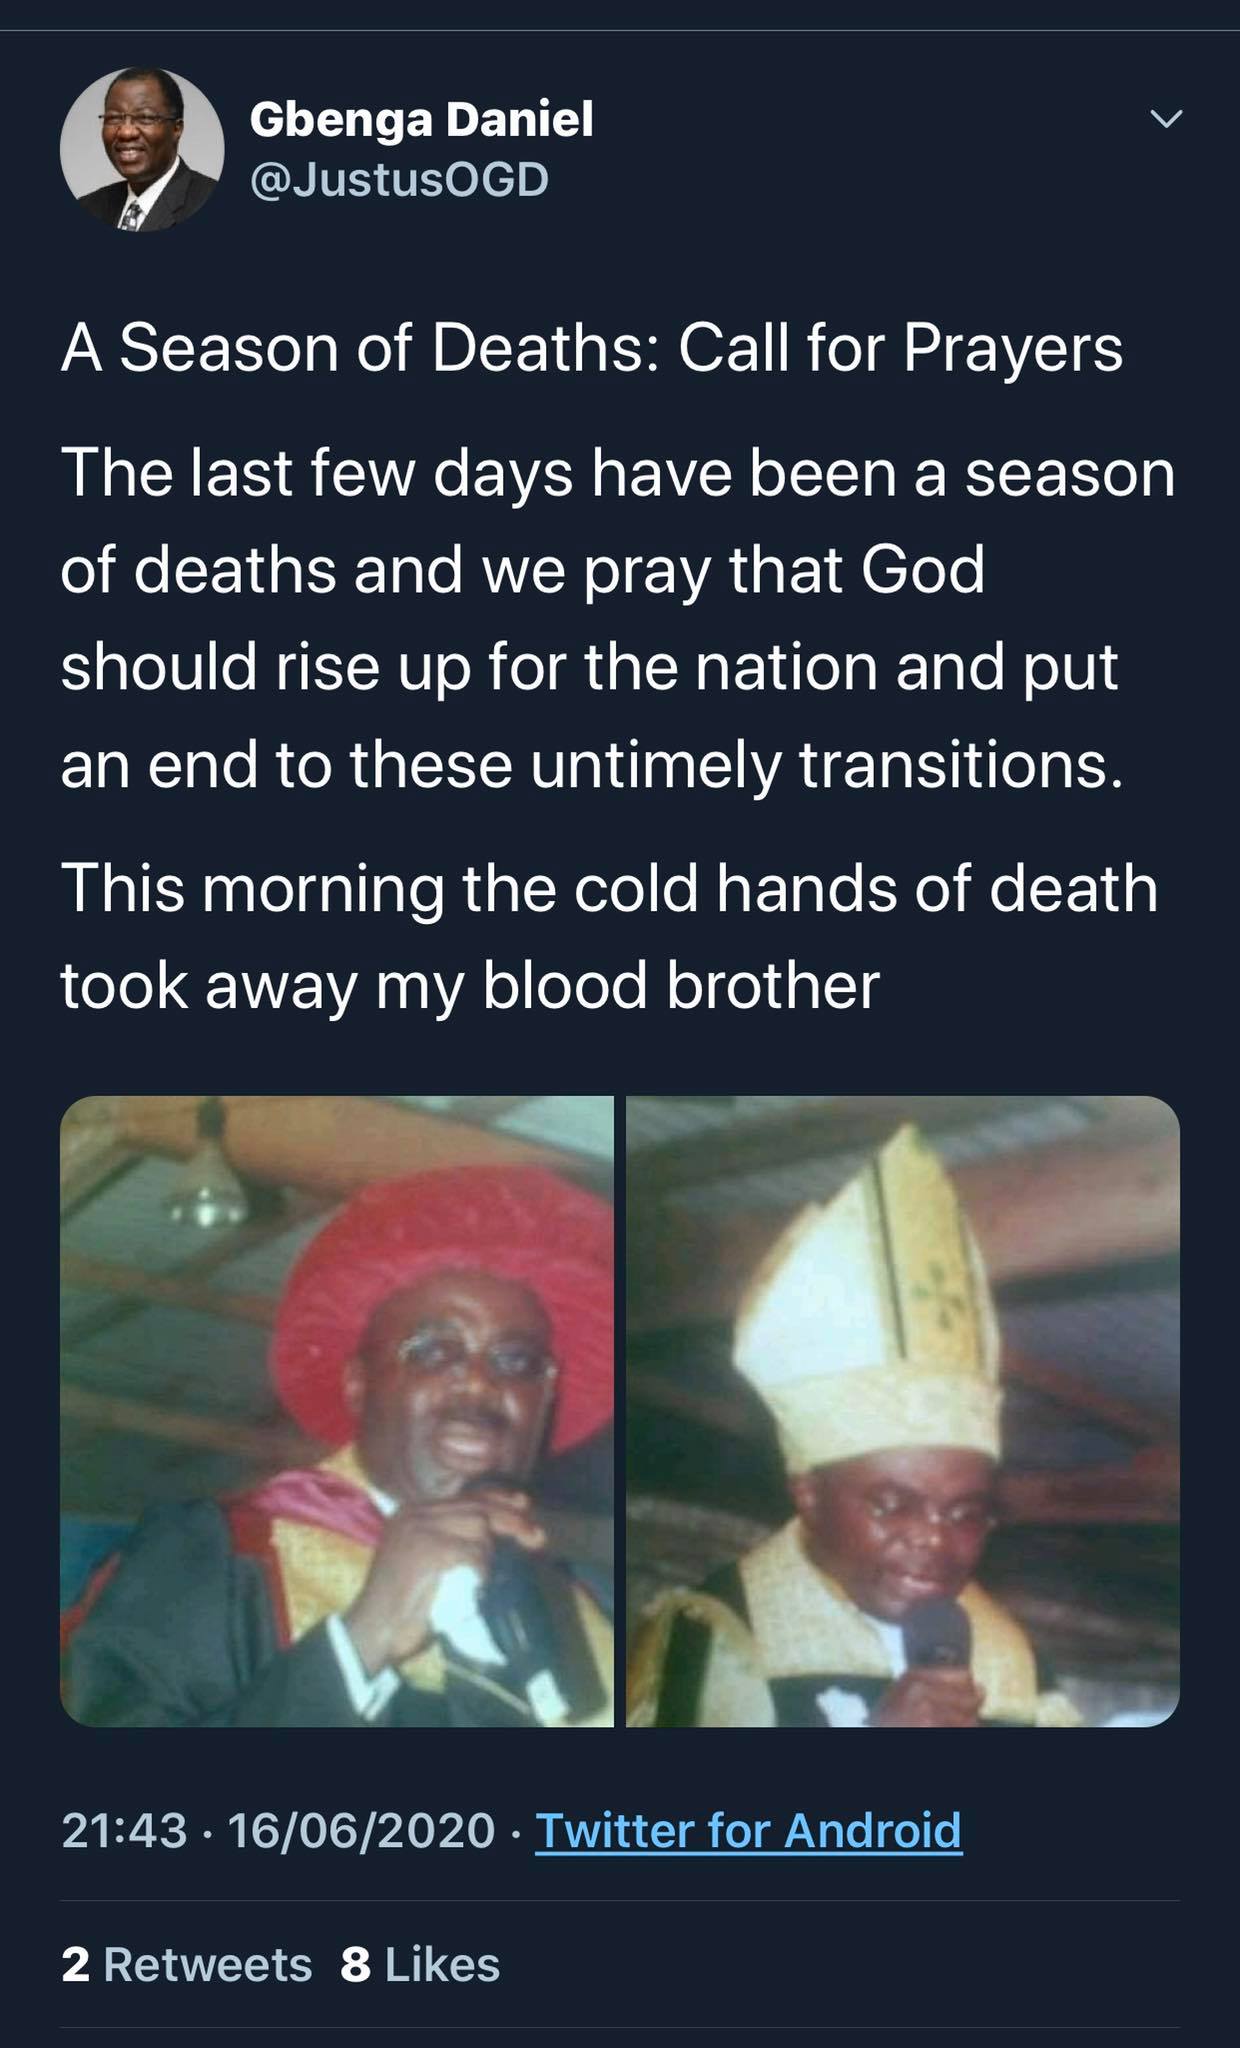Open Gbenga Daniel's profile avatar

point(142,150)
